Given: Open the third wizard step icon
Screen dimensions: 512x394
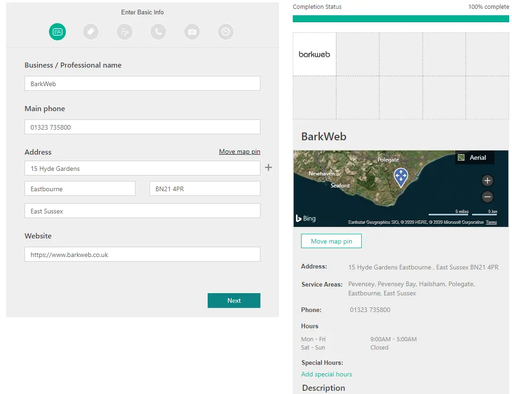Looking at the screenshot, I should [x=125, y=32].
